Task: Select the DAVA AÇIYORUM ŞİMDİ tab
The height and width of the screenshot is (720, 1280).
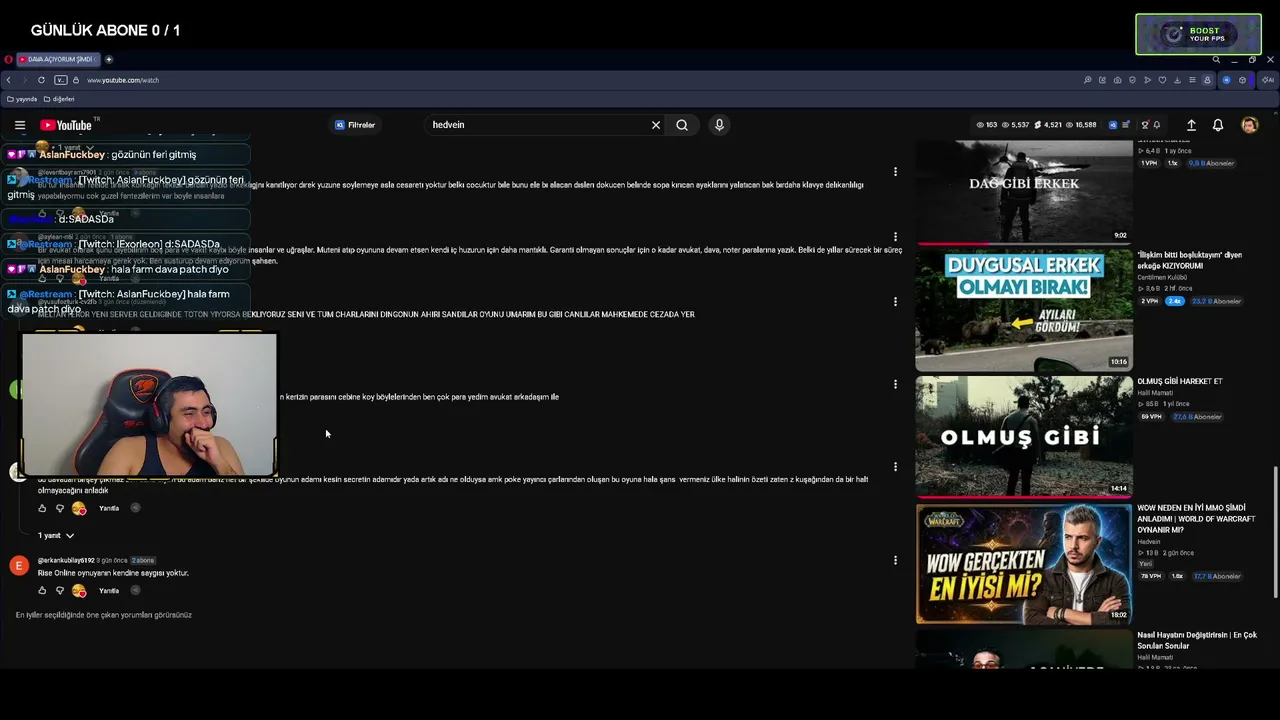Action: point(58,59)
